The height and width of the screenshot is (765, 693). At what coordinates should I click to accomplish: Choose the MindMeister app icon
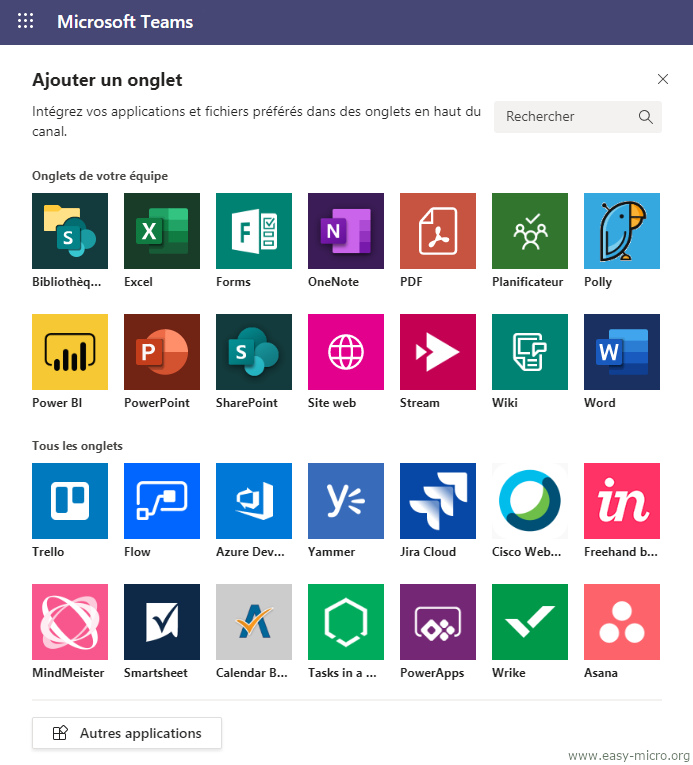click(x=70, y=622)
